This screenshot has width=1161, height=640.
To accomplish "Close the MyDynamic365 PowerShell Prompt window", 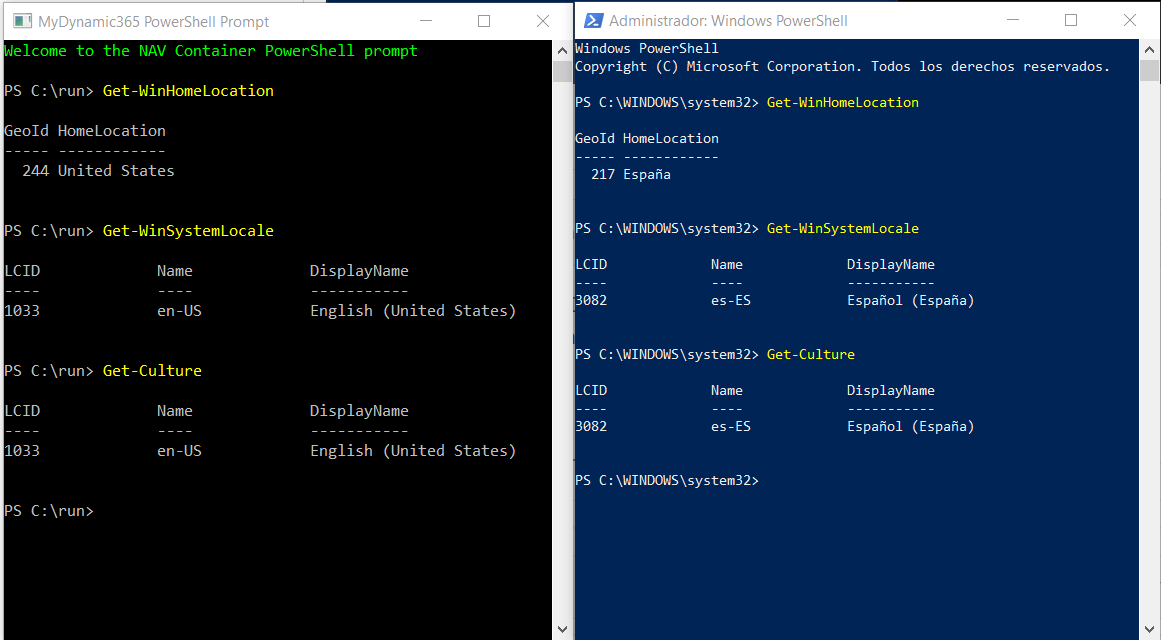I will (x=543, y=21).
